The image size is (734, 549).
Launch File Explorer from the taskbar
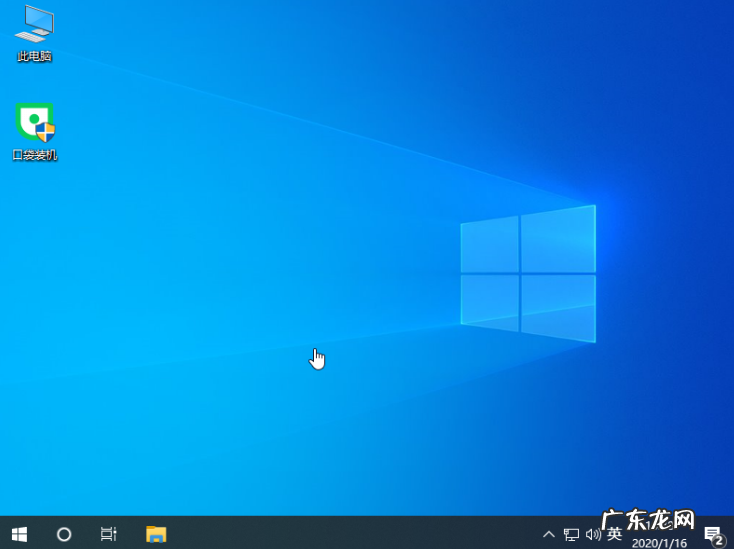pos(156,534)
